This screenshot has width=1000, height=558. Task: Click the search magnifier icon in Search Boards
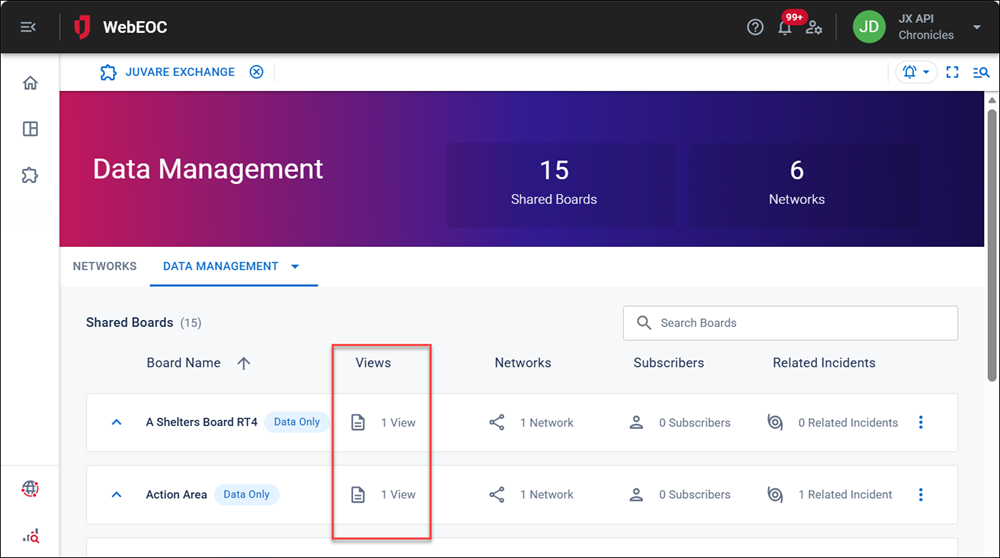coord(644,323)
